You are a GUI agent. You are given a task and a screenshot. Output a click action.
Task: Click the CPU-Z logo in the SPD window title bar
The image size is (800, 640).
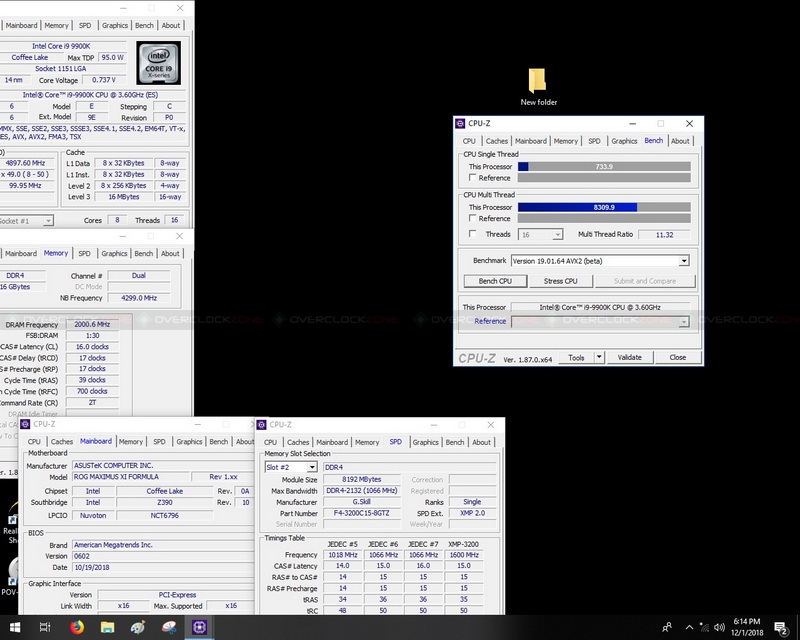262,425
